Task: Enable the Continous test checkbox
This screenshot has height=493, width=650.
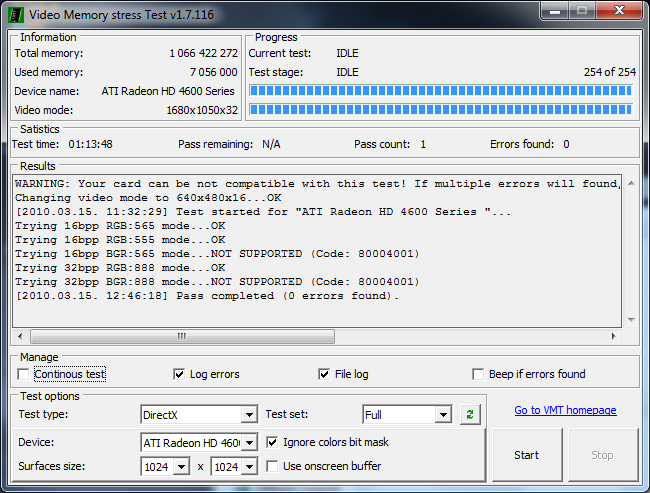Action: [x=23, y=374]
